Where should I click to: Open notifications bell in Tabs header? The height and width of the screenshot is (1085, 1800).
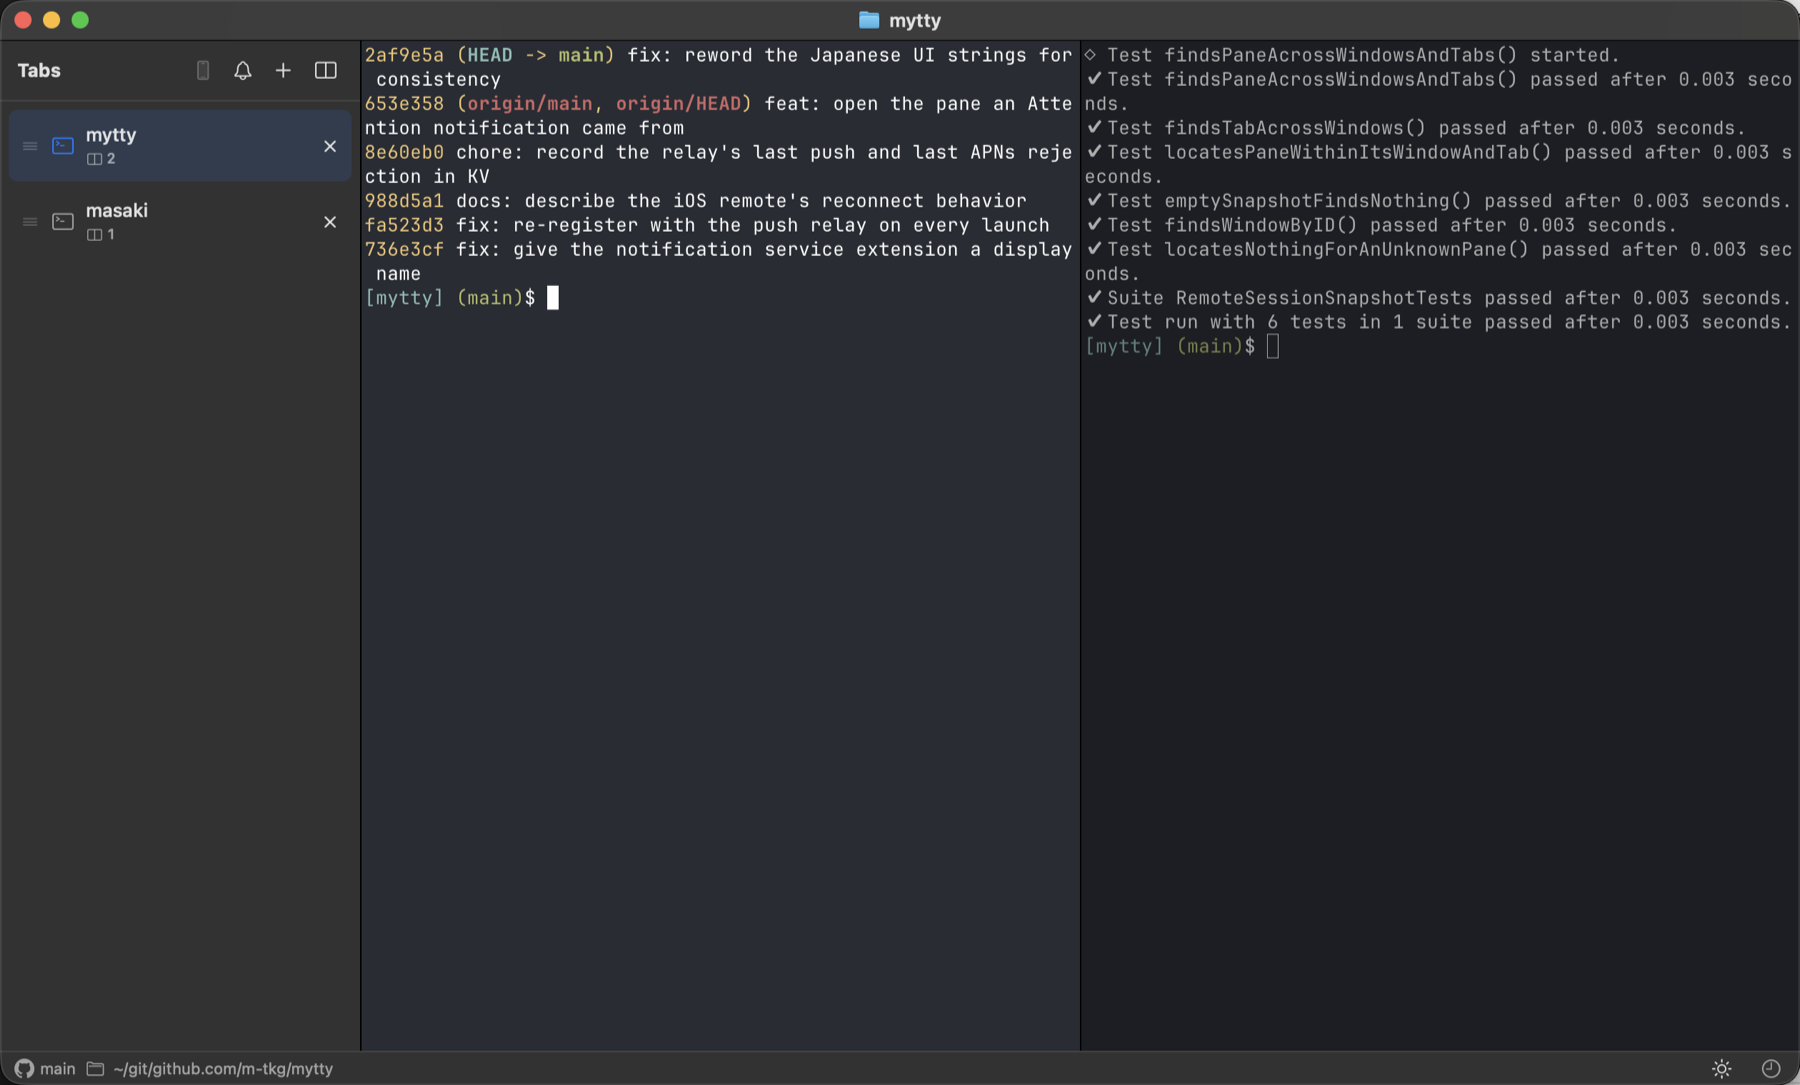coord(243,70)
